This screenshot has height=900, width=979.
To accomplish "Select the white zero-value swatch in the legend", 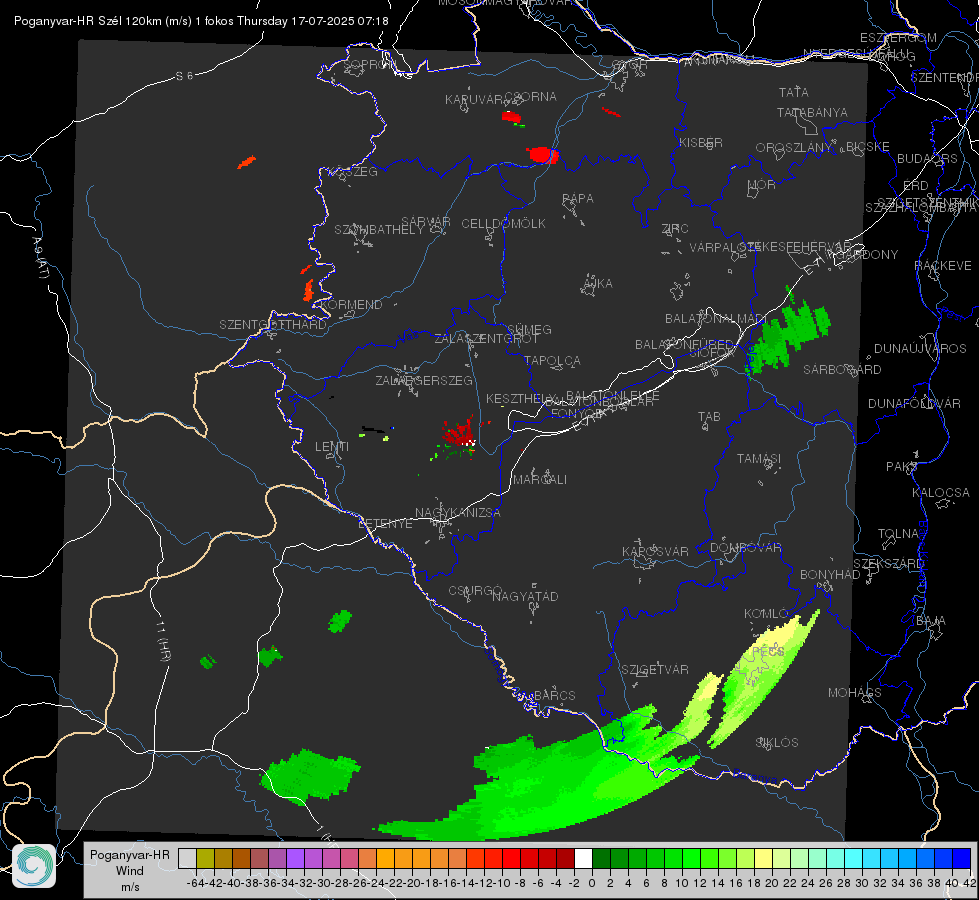I will point(583,859).
